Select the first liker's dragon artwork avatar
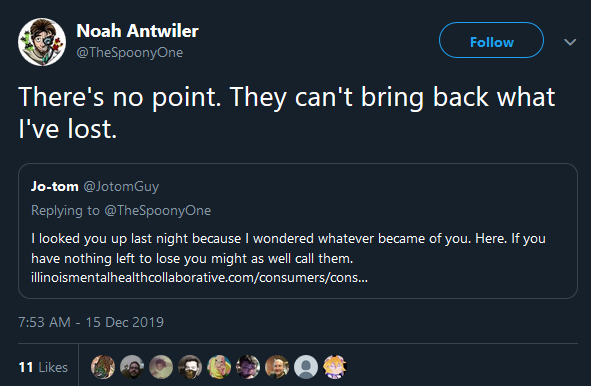 (103, 367)
